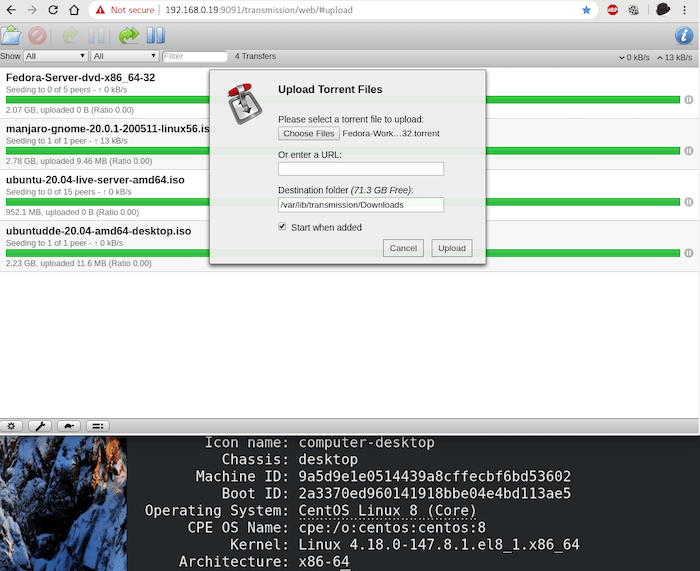Screen dimensions: 700x571
Task: Click the Not secure warning indicator
Action: point(125,10)
